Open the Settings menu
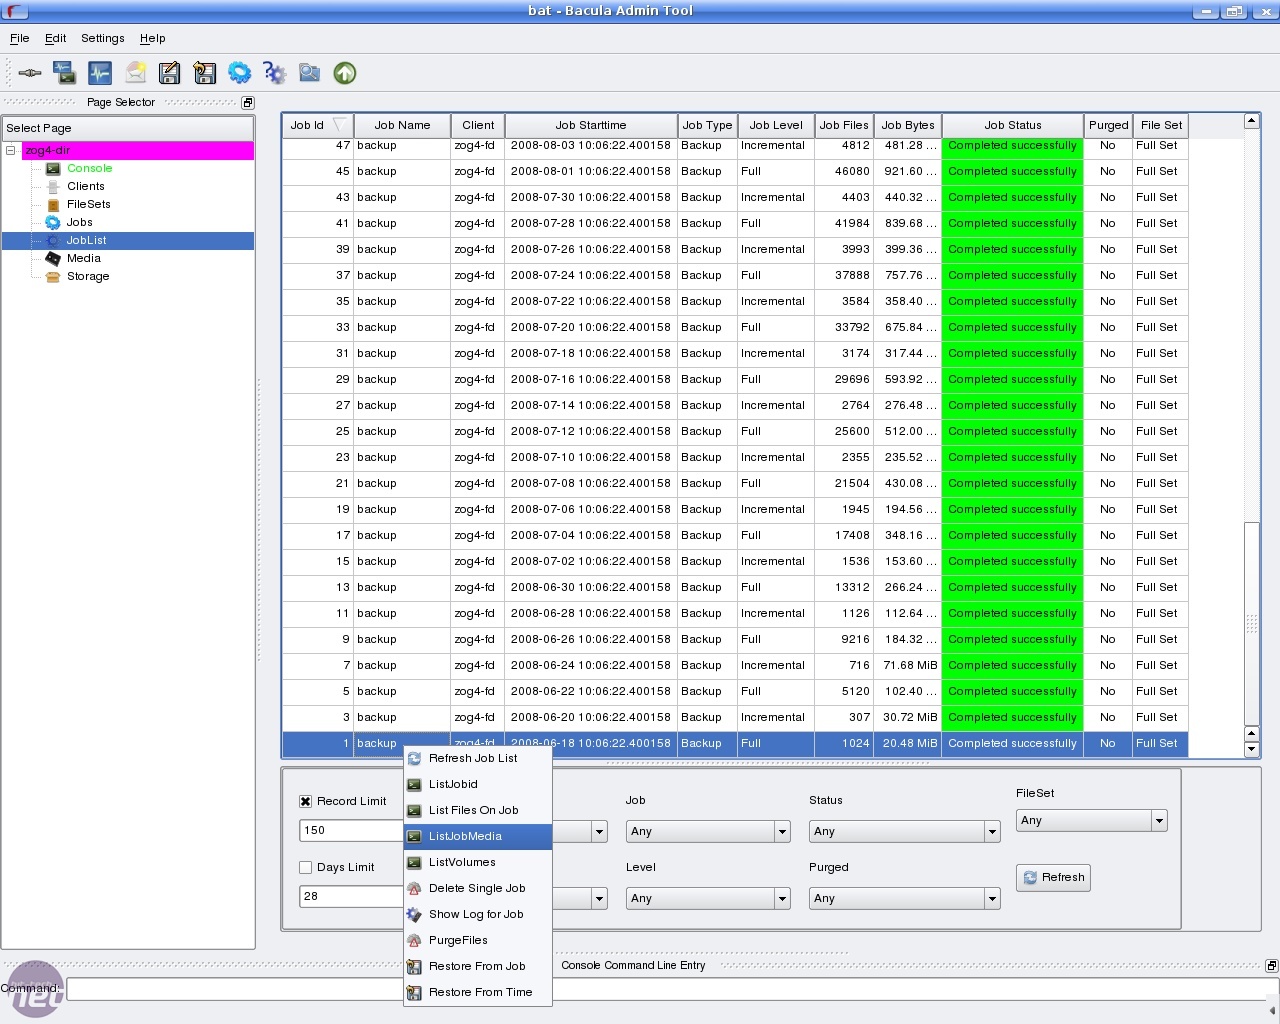This screenshot has height=1024, width=1280. [103, 38]
